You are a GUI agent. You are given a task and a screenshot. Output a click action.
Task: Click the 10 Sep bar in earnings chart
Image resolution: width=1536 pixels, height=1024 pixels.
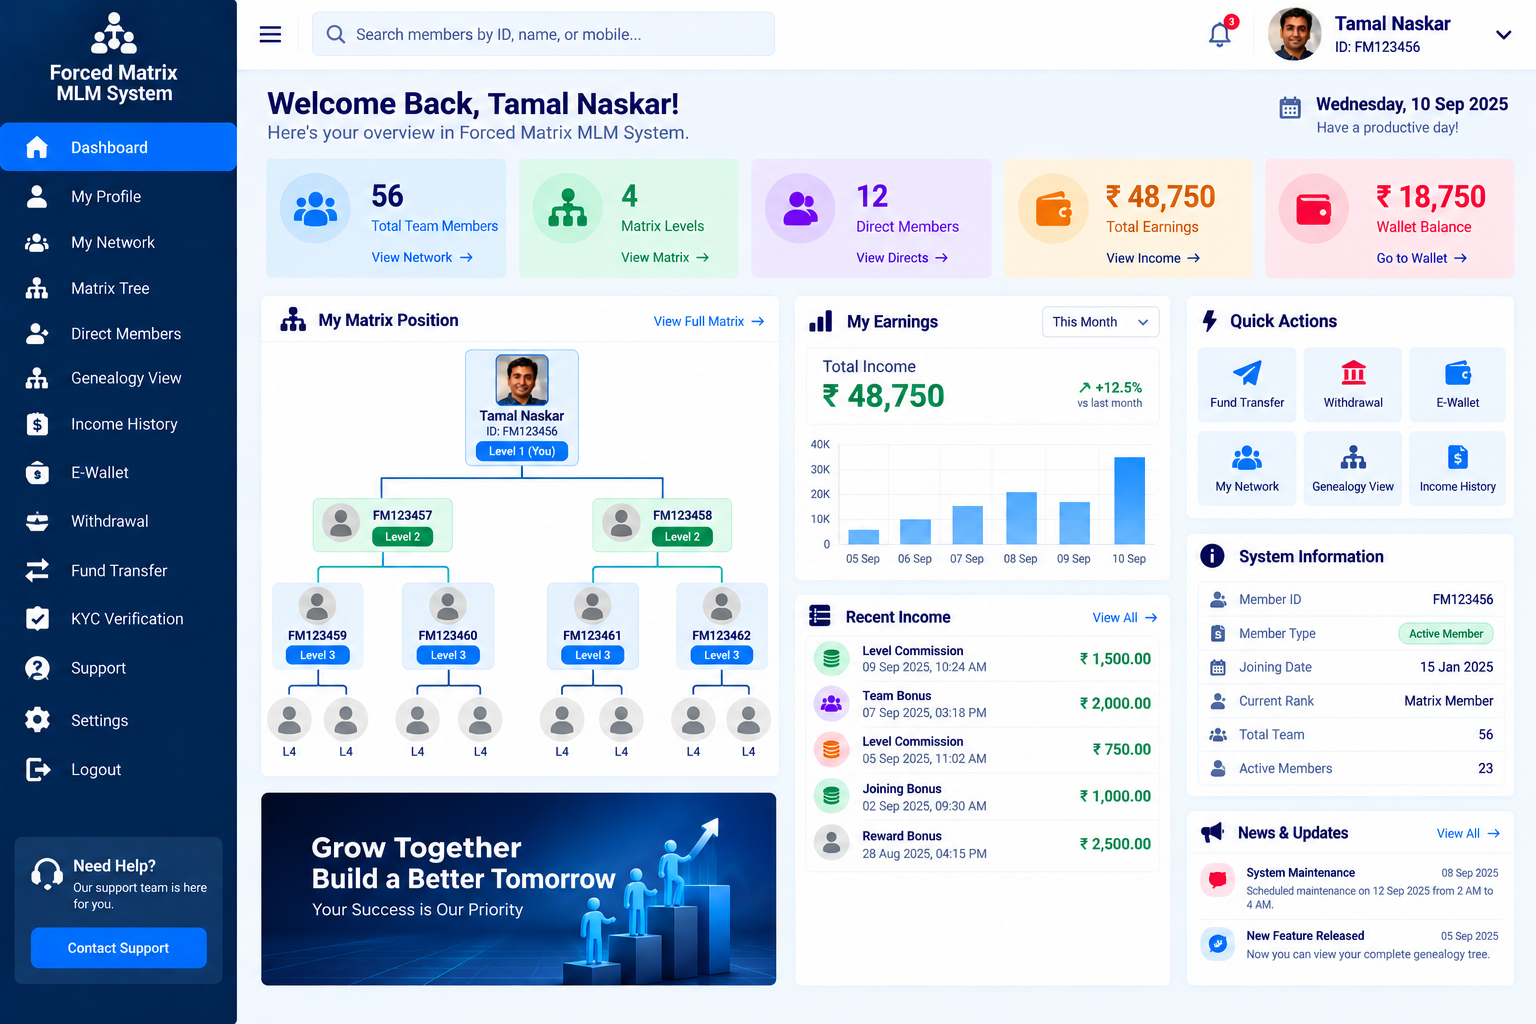(1129, 500)
